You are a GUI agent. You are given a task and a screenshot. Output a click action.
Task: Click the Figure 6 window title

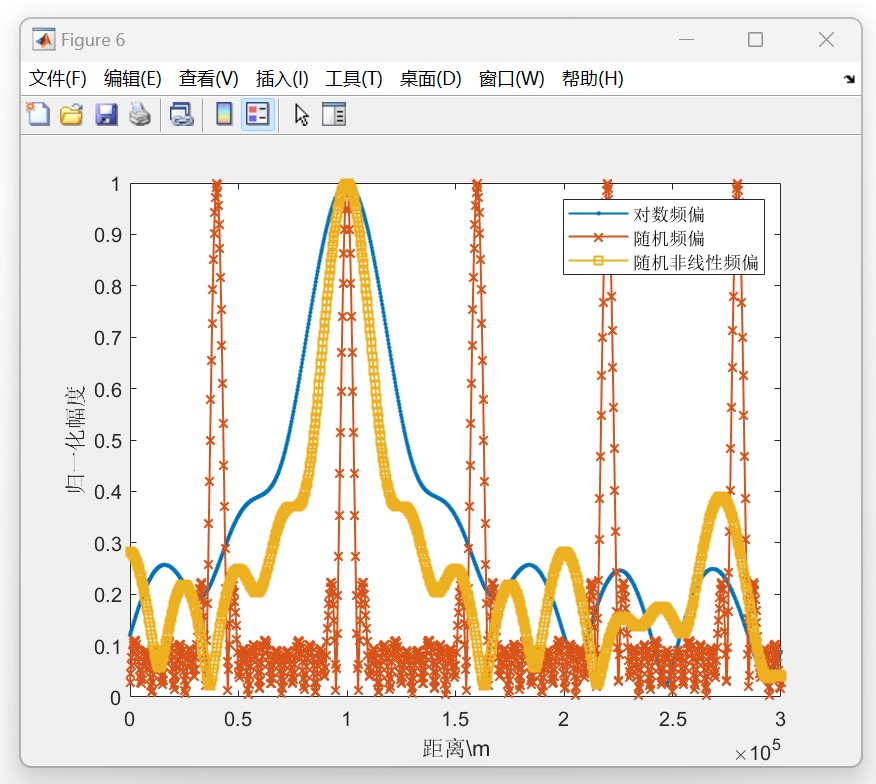pos(93,40)
